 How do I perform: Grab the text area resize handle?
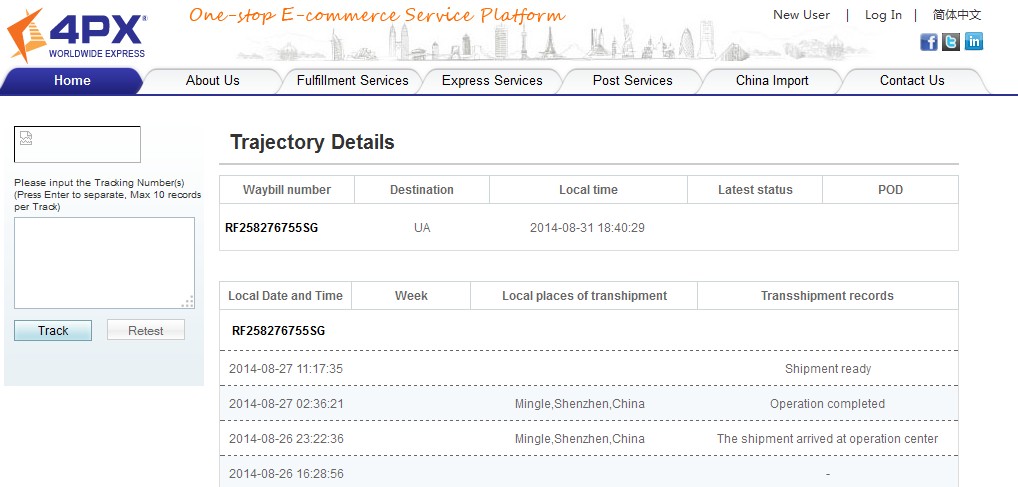tap(188, 302)
